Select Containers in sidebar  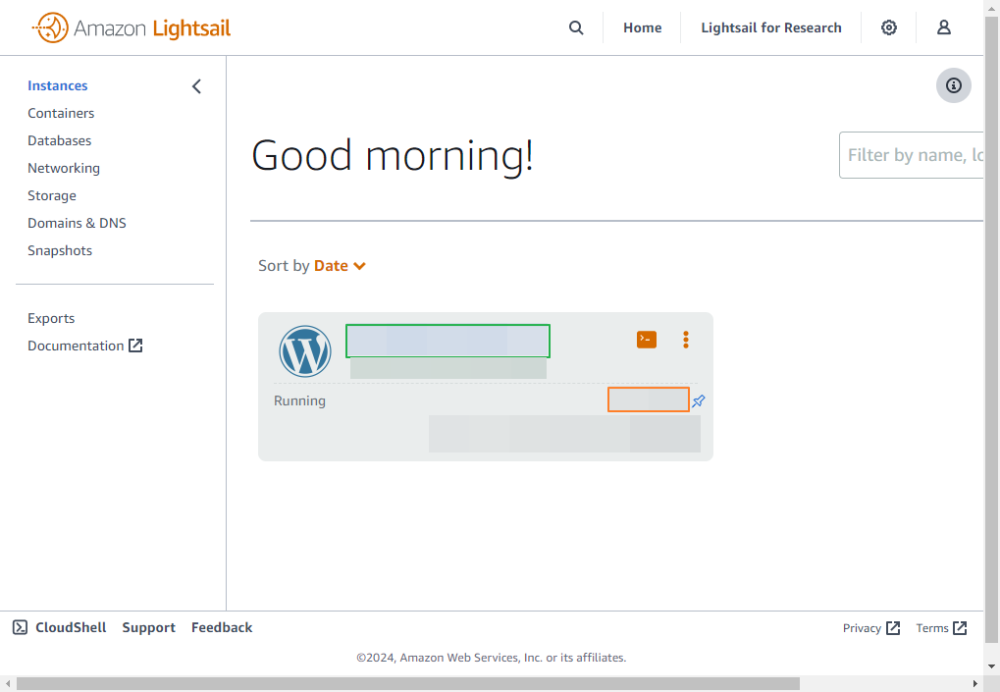61,113
